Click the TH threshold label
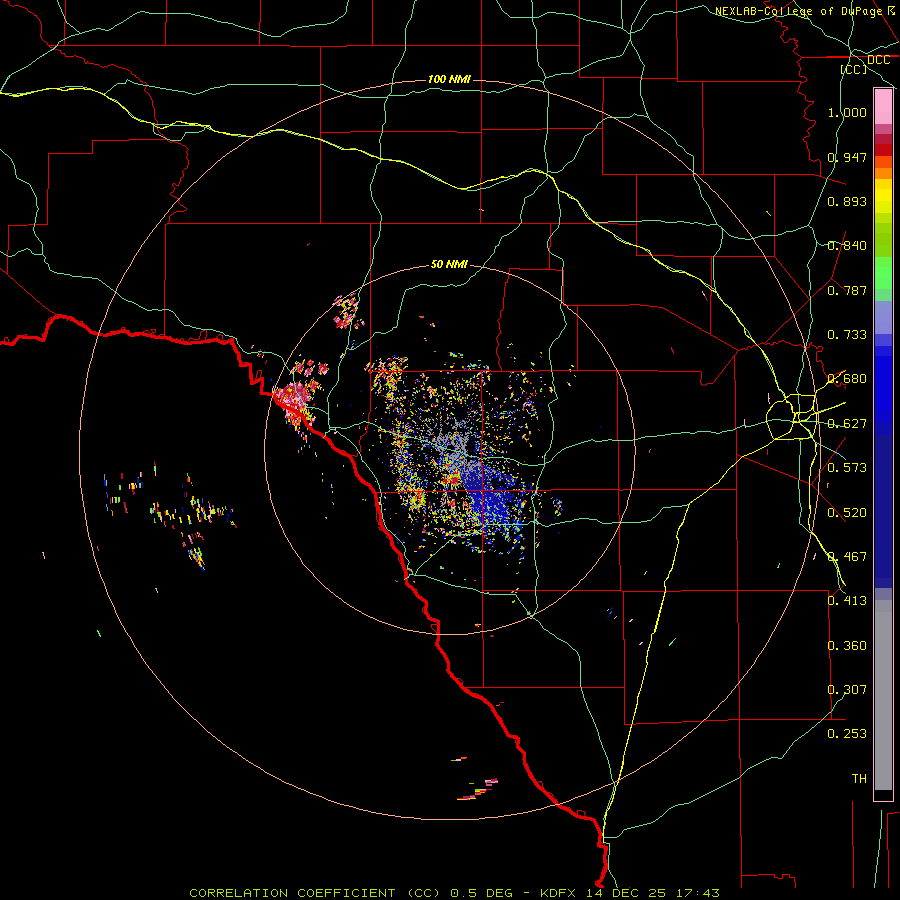Screen dimensions: 900x900 click(859, 779)
